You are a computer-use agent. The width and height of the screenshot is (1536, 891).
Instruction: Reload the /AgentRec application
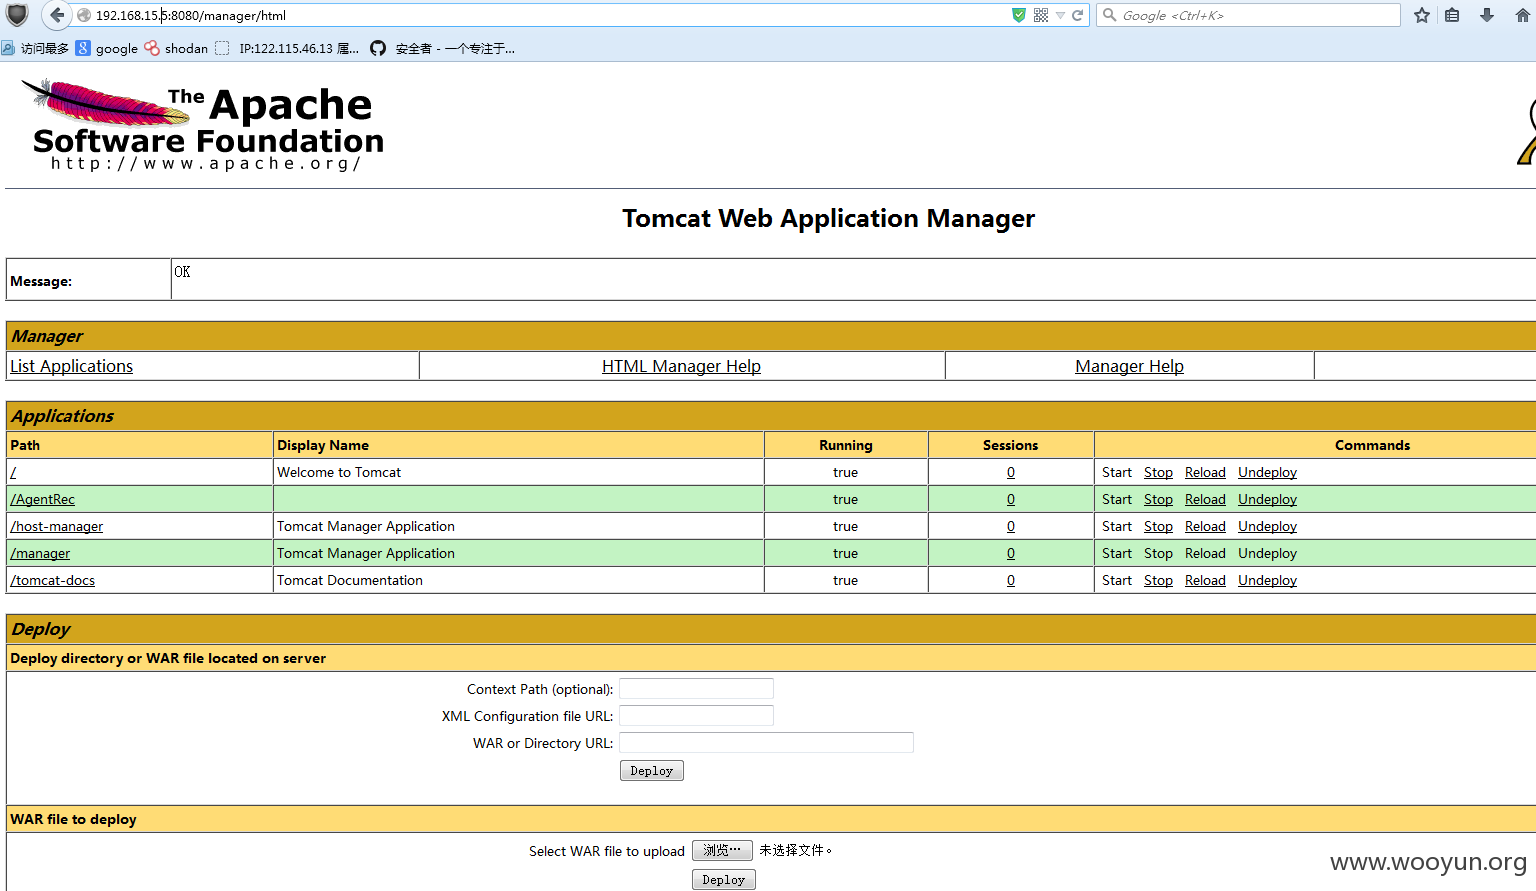tap(1205, 499)
